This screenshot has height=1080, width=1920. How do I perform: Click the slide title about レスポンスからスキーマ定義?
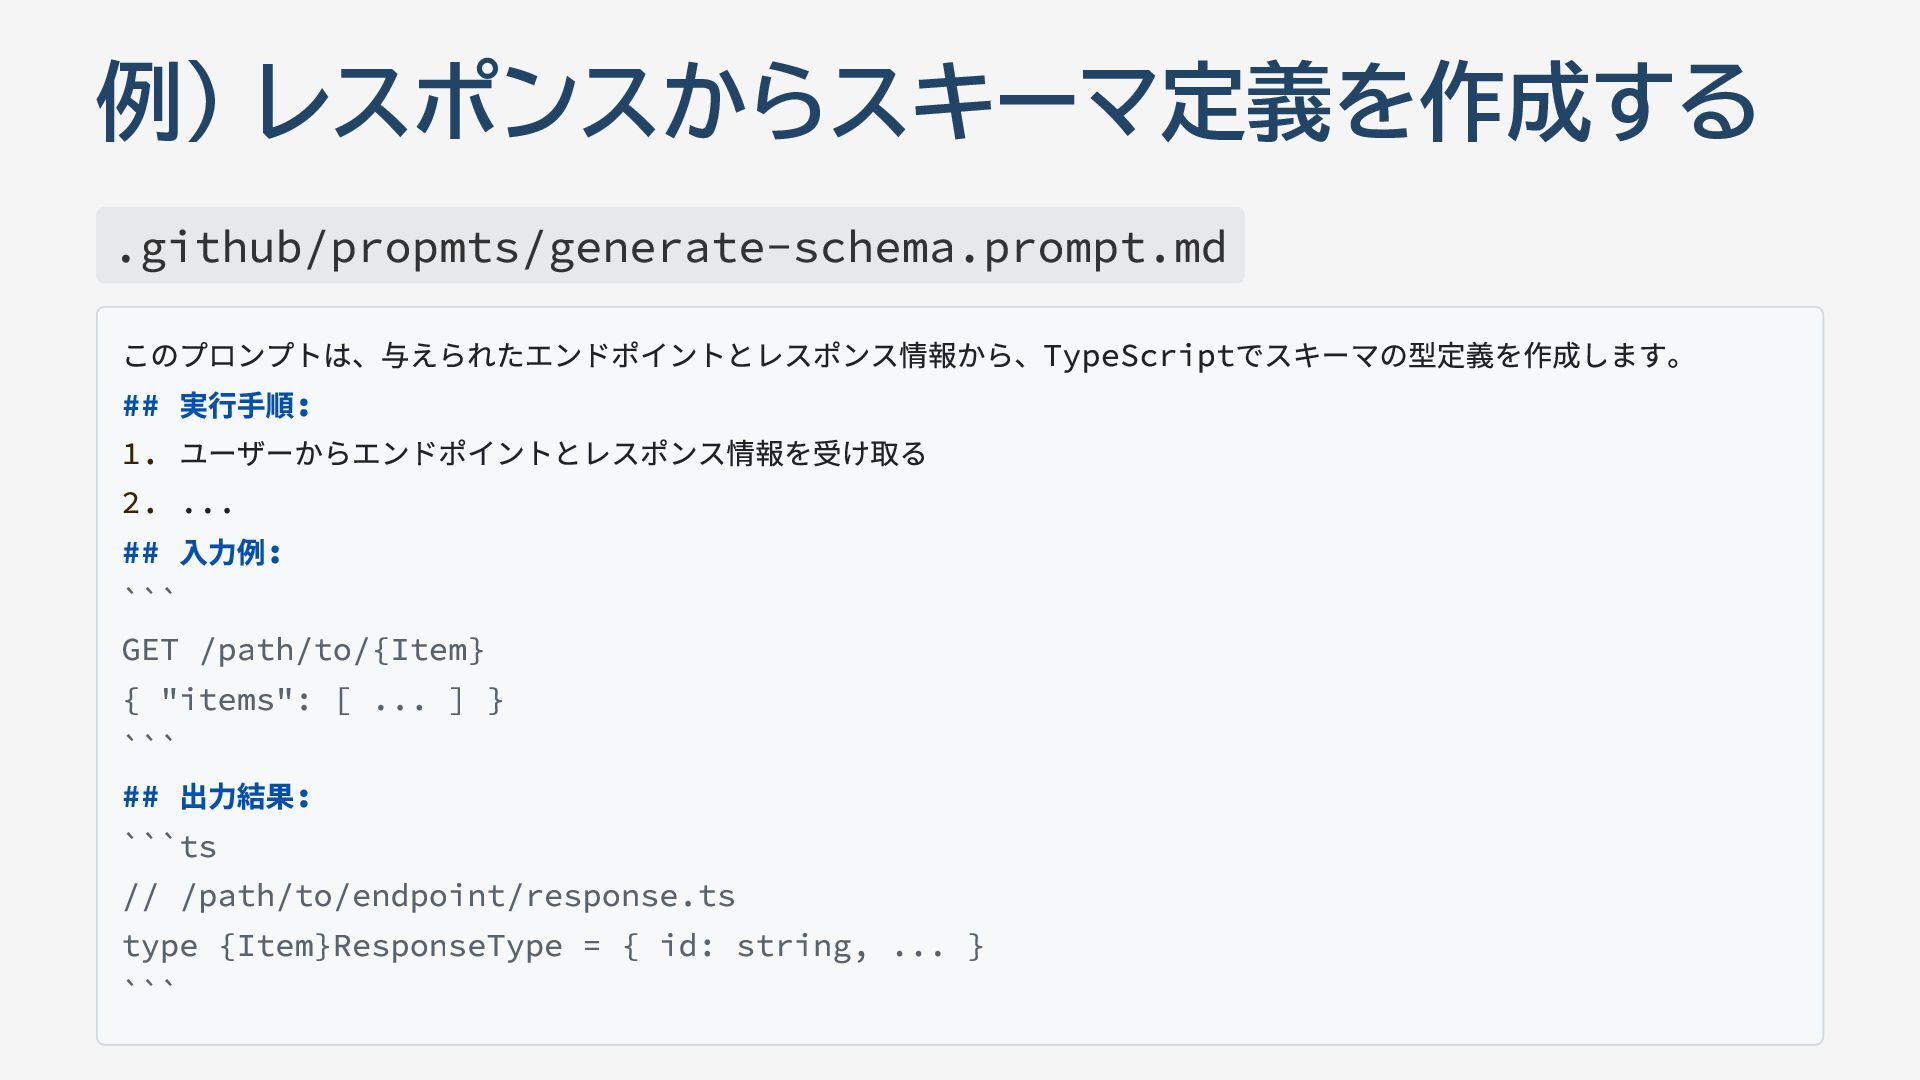coord(926,102)
